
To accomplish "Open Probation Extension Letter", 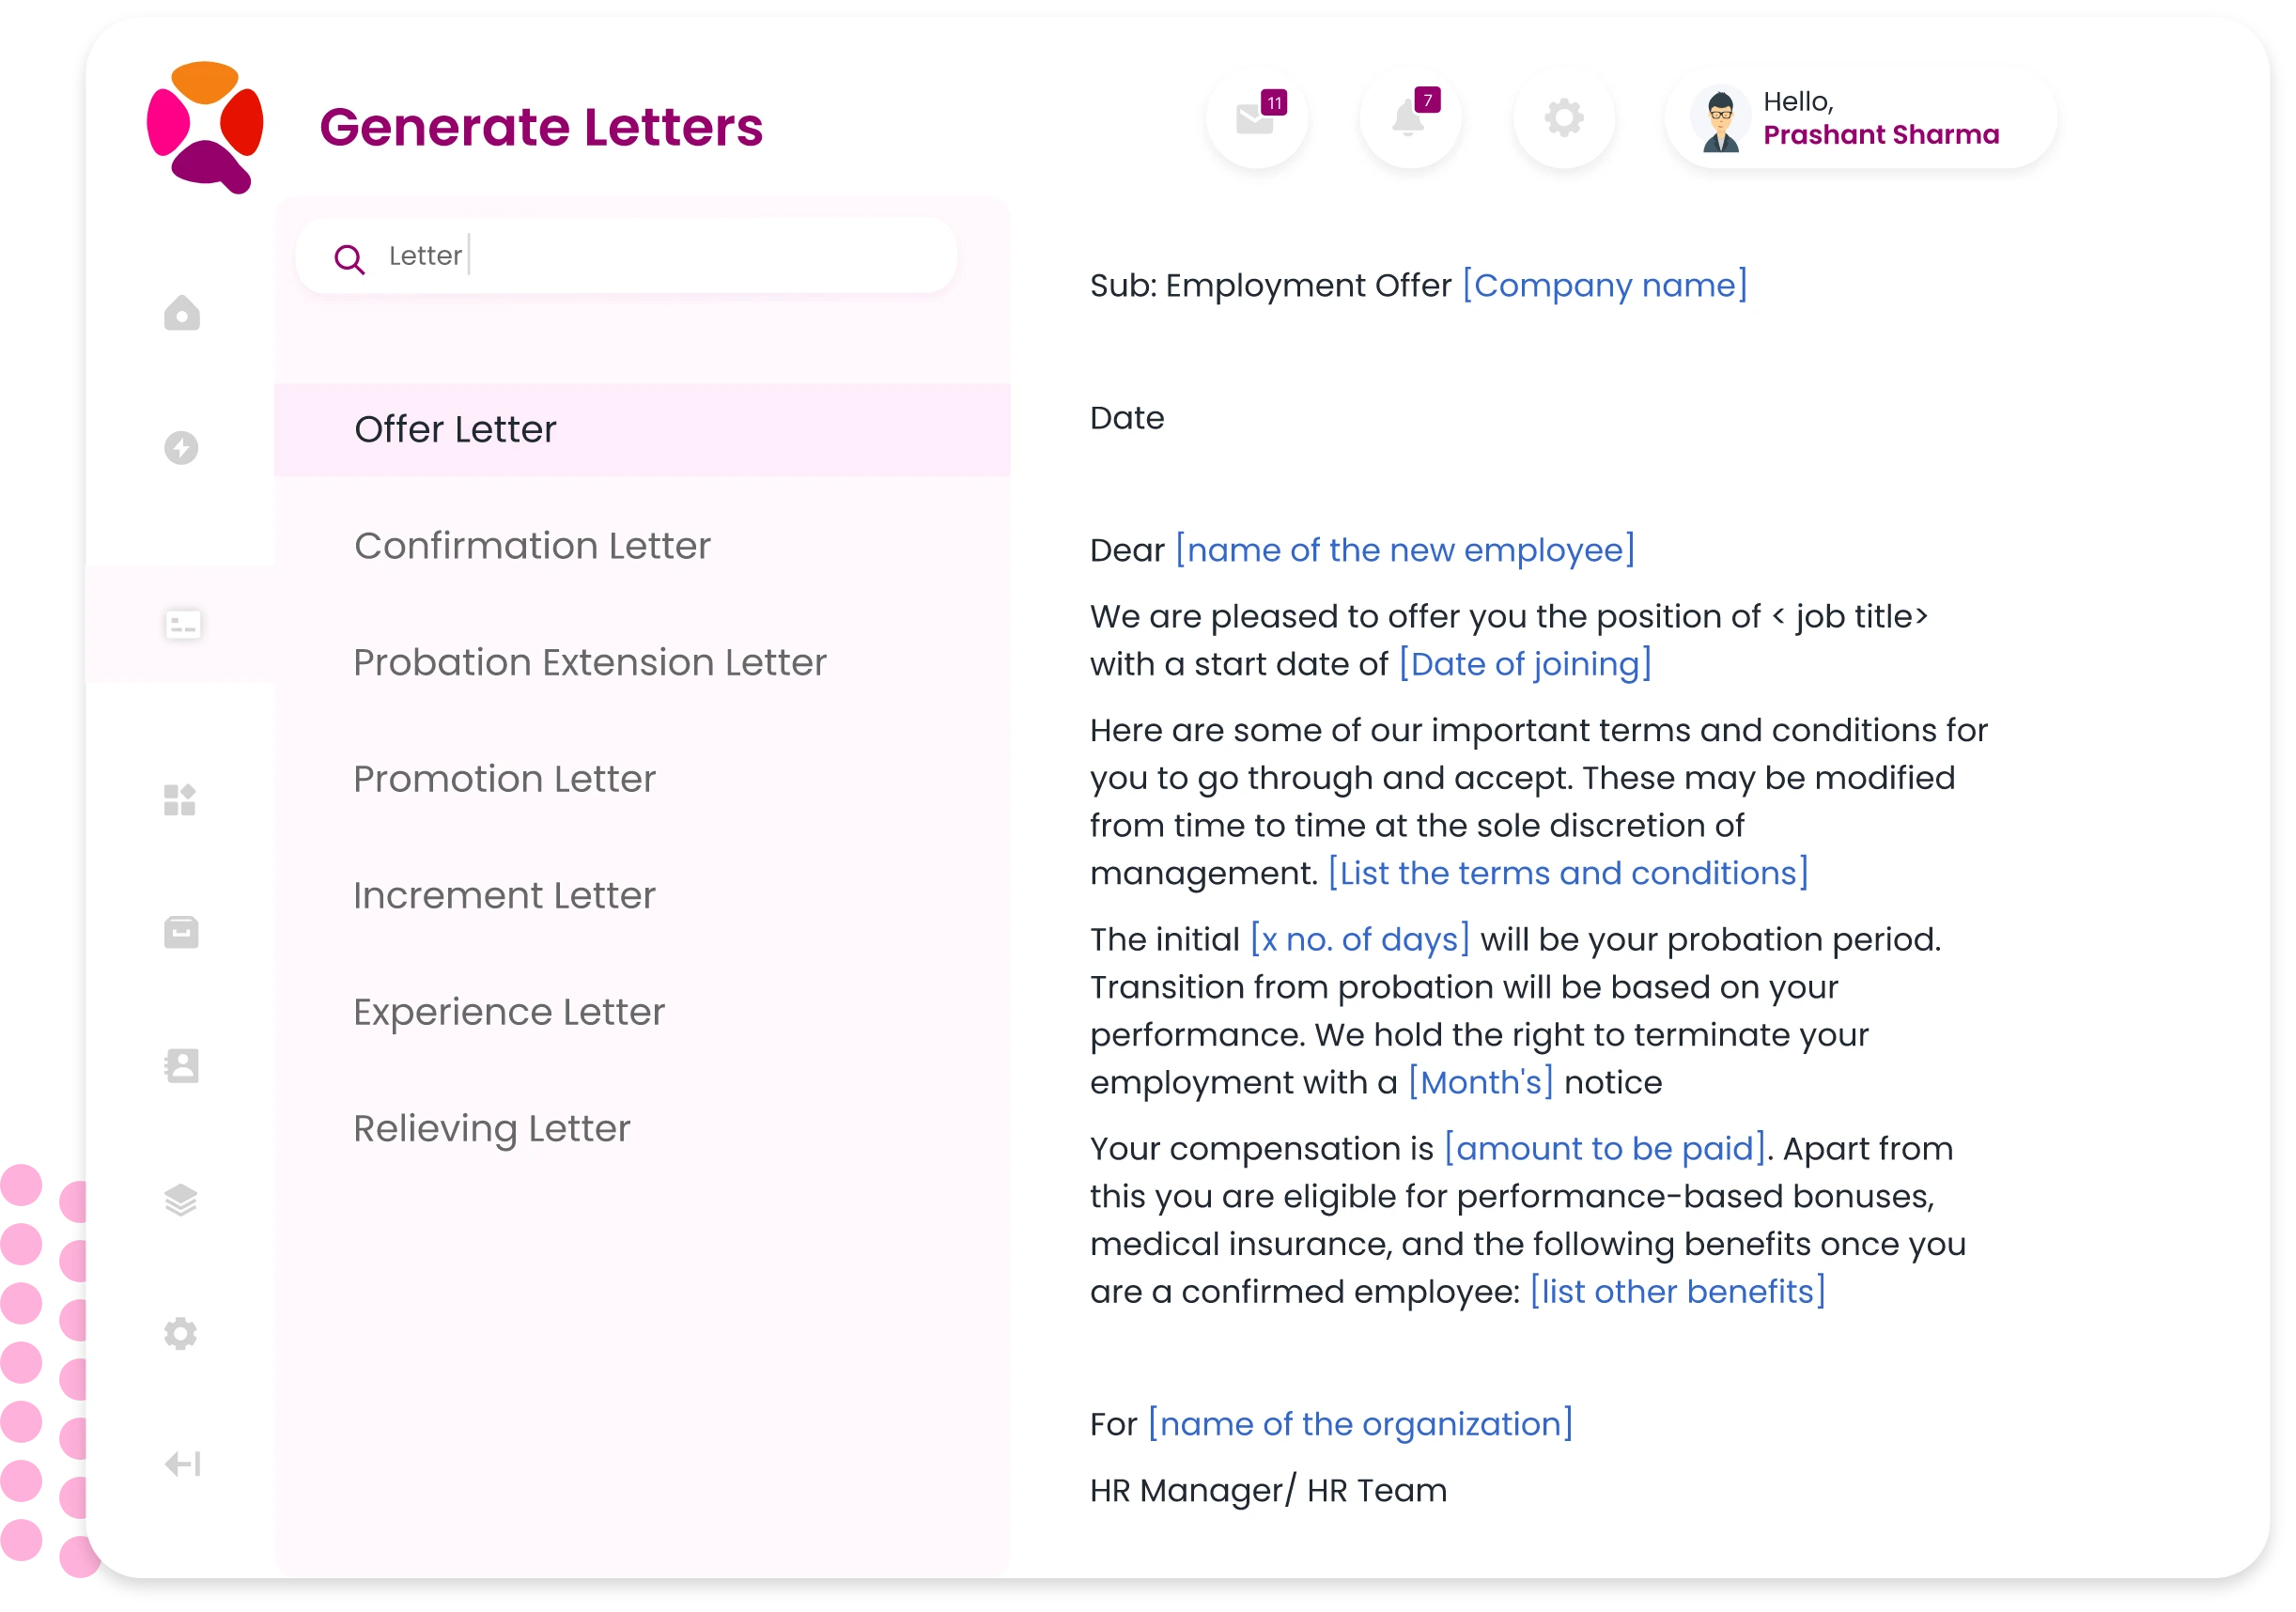I will (x=590, y=662).
